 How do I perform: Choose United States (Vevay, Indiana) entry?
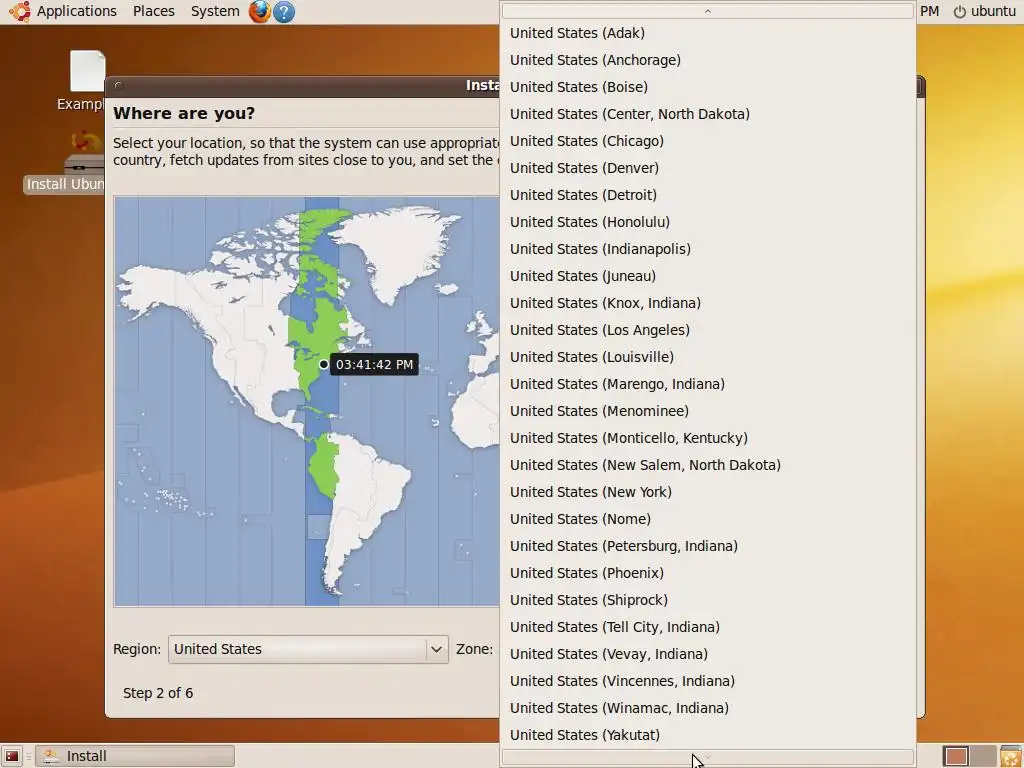point(707,654)
